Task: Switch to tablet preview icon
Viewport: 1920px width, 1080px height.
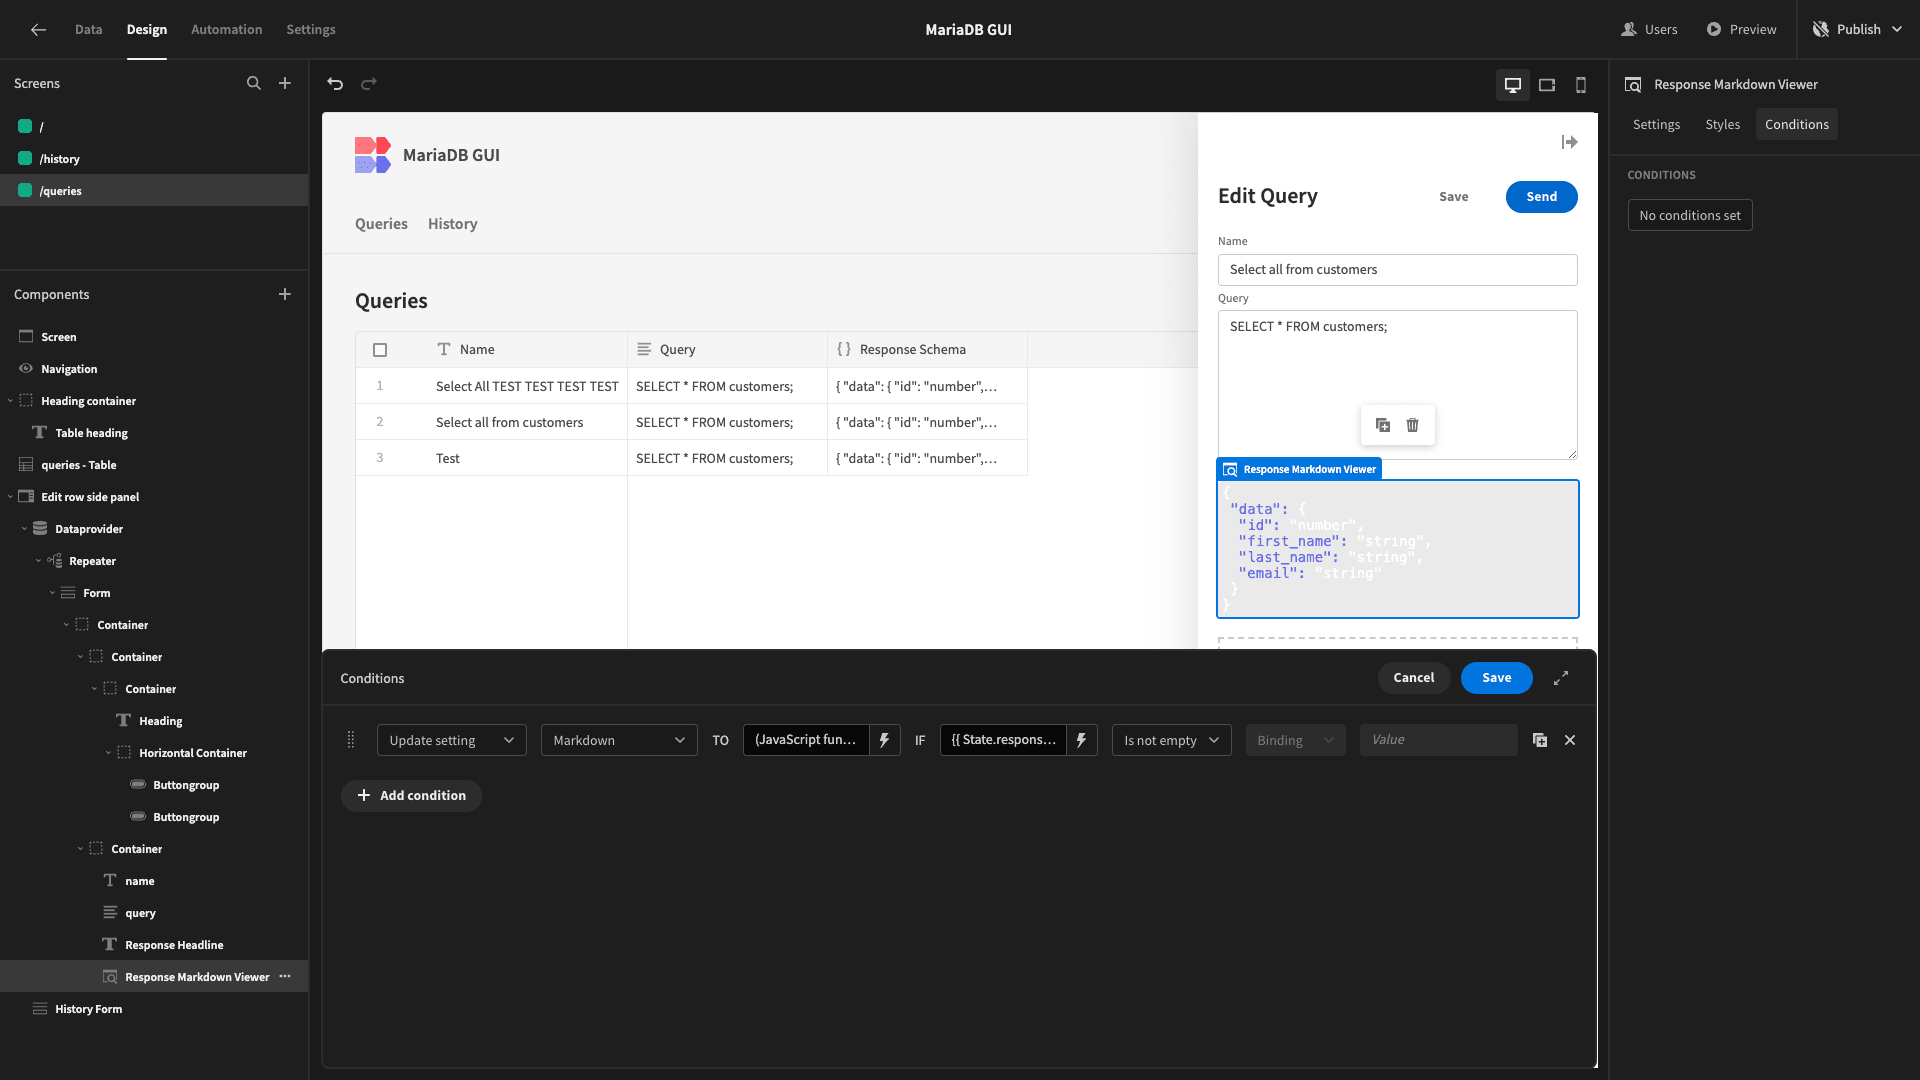Action: 1547,85
